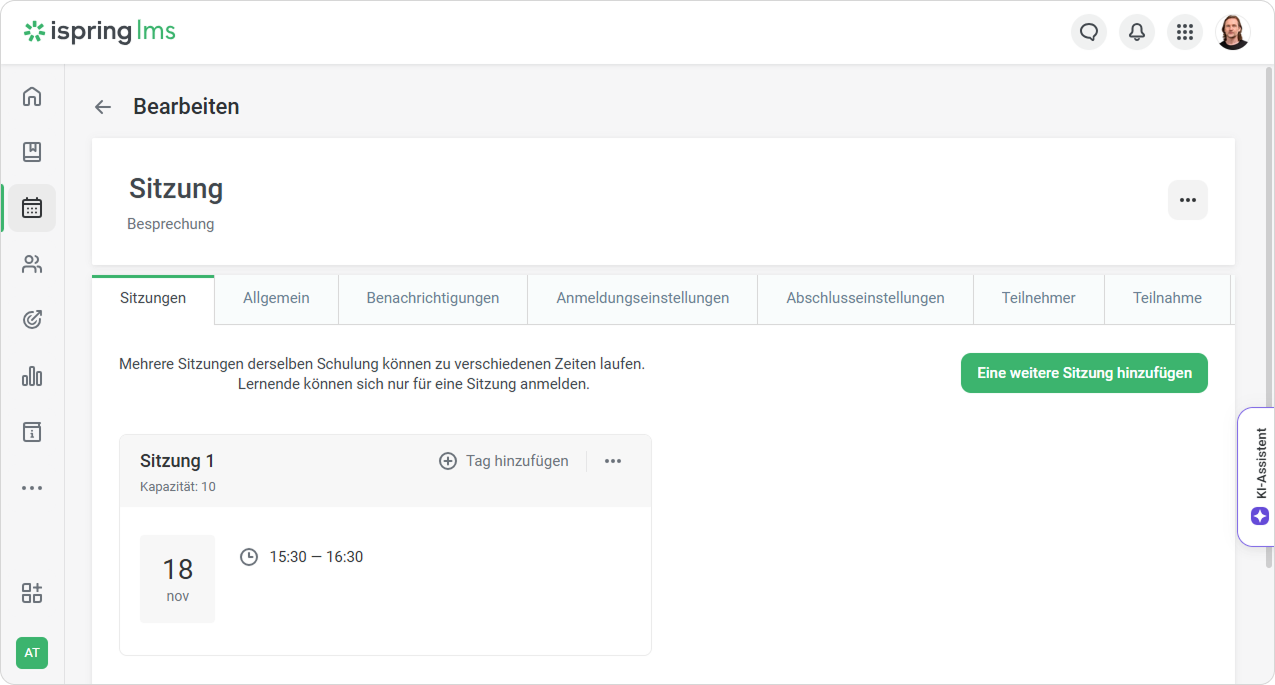Viewport: 1275px width, 685px height.
Task: Open the Sitzung header three-dots menu
Action: (1188, 200)
